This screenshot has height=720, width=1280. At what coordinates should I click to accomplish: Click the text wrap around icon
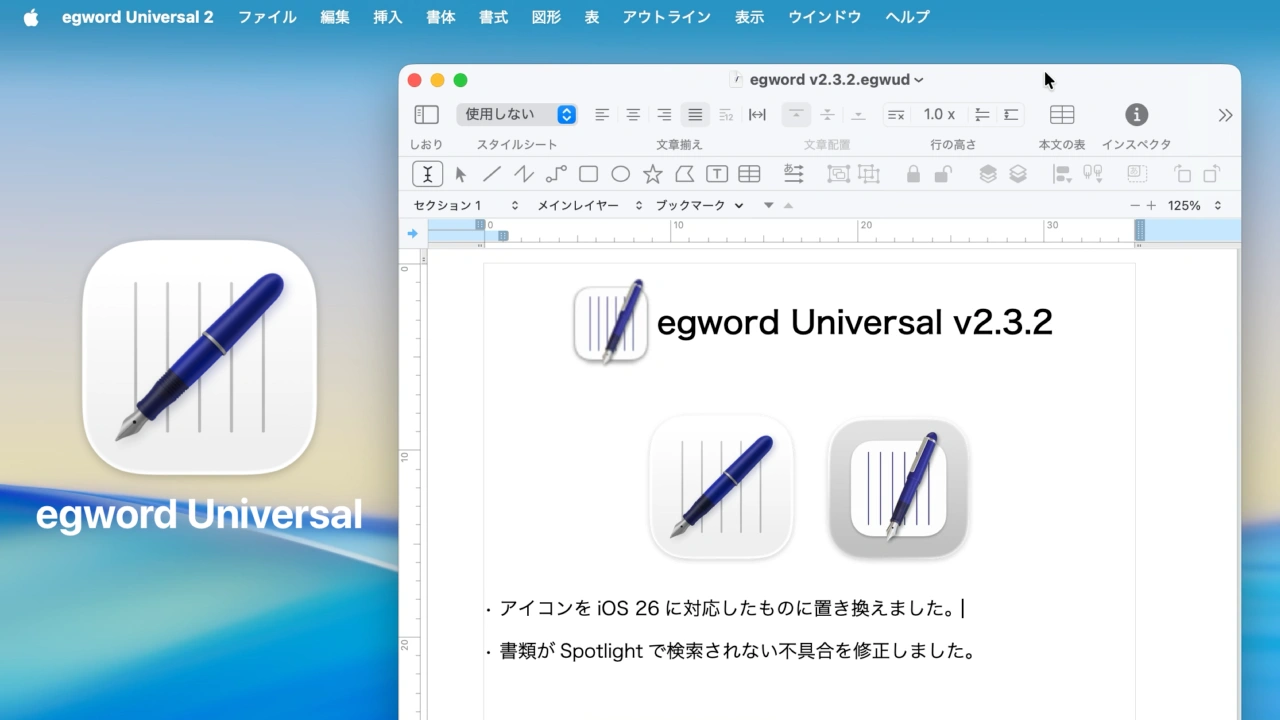tap(1137, 174)
